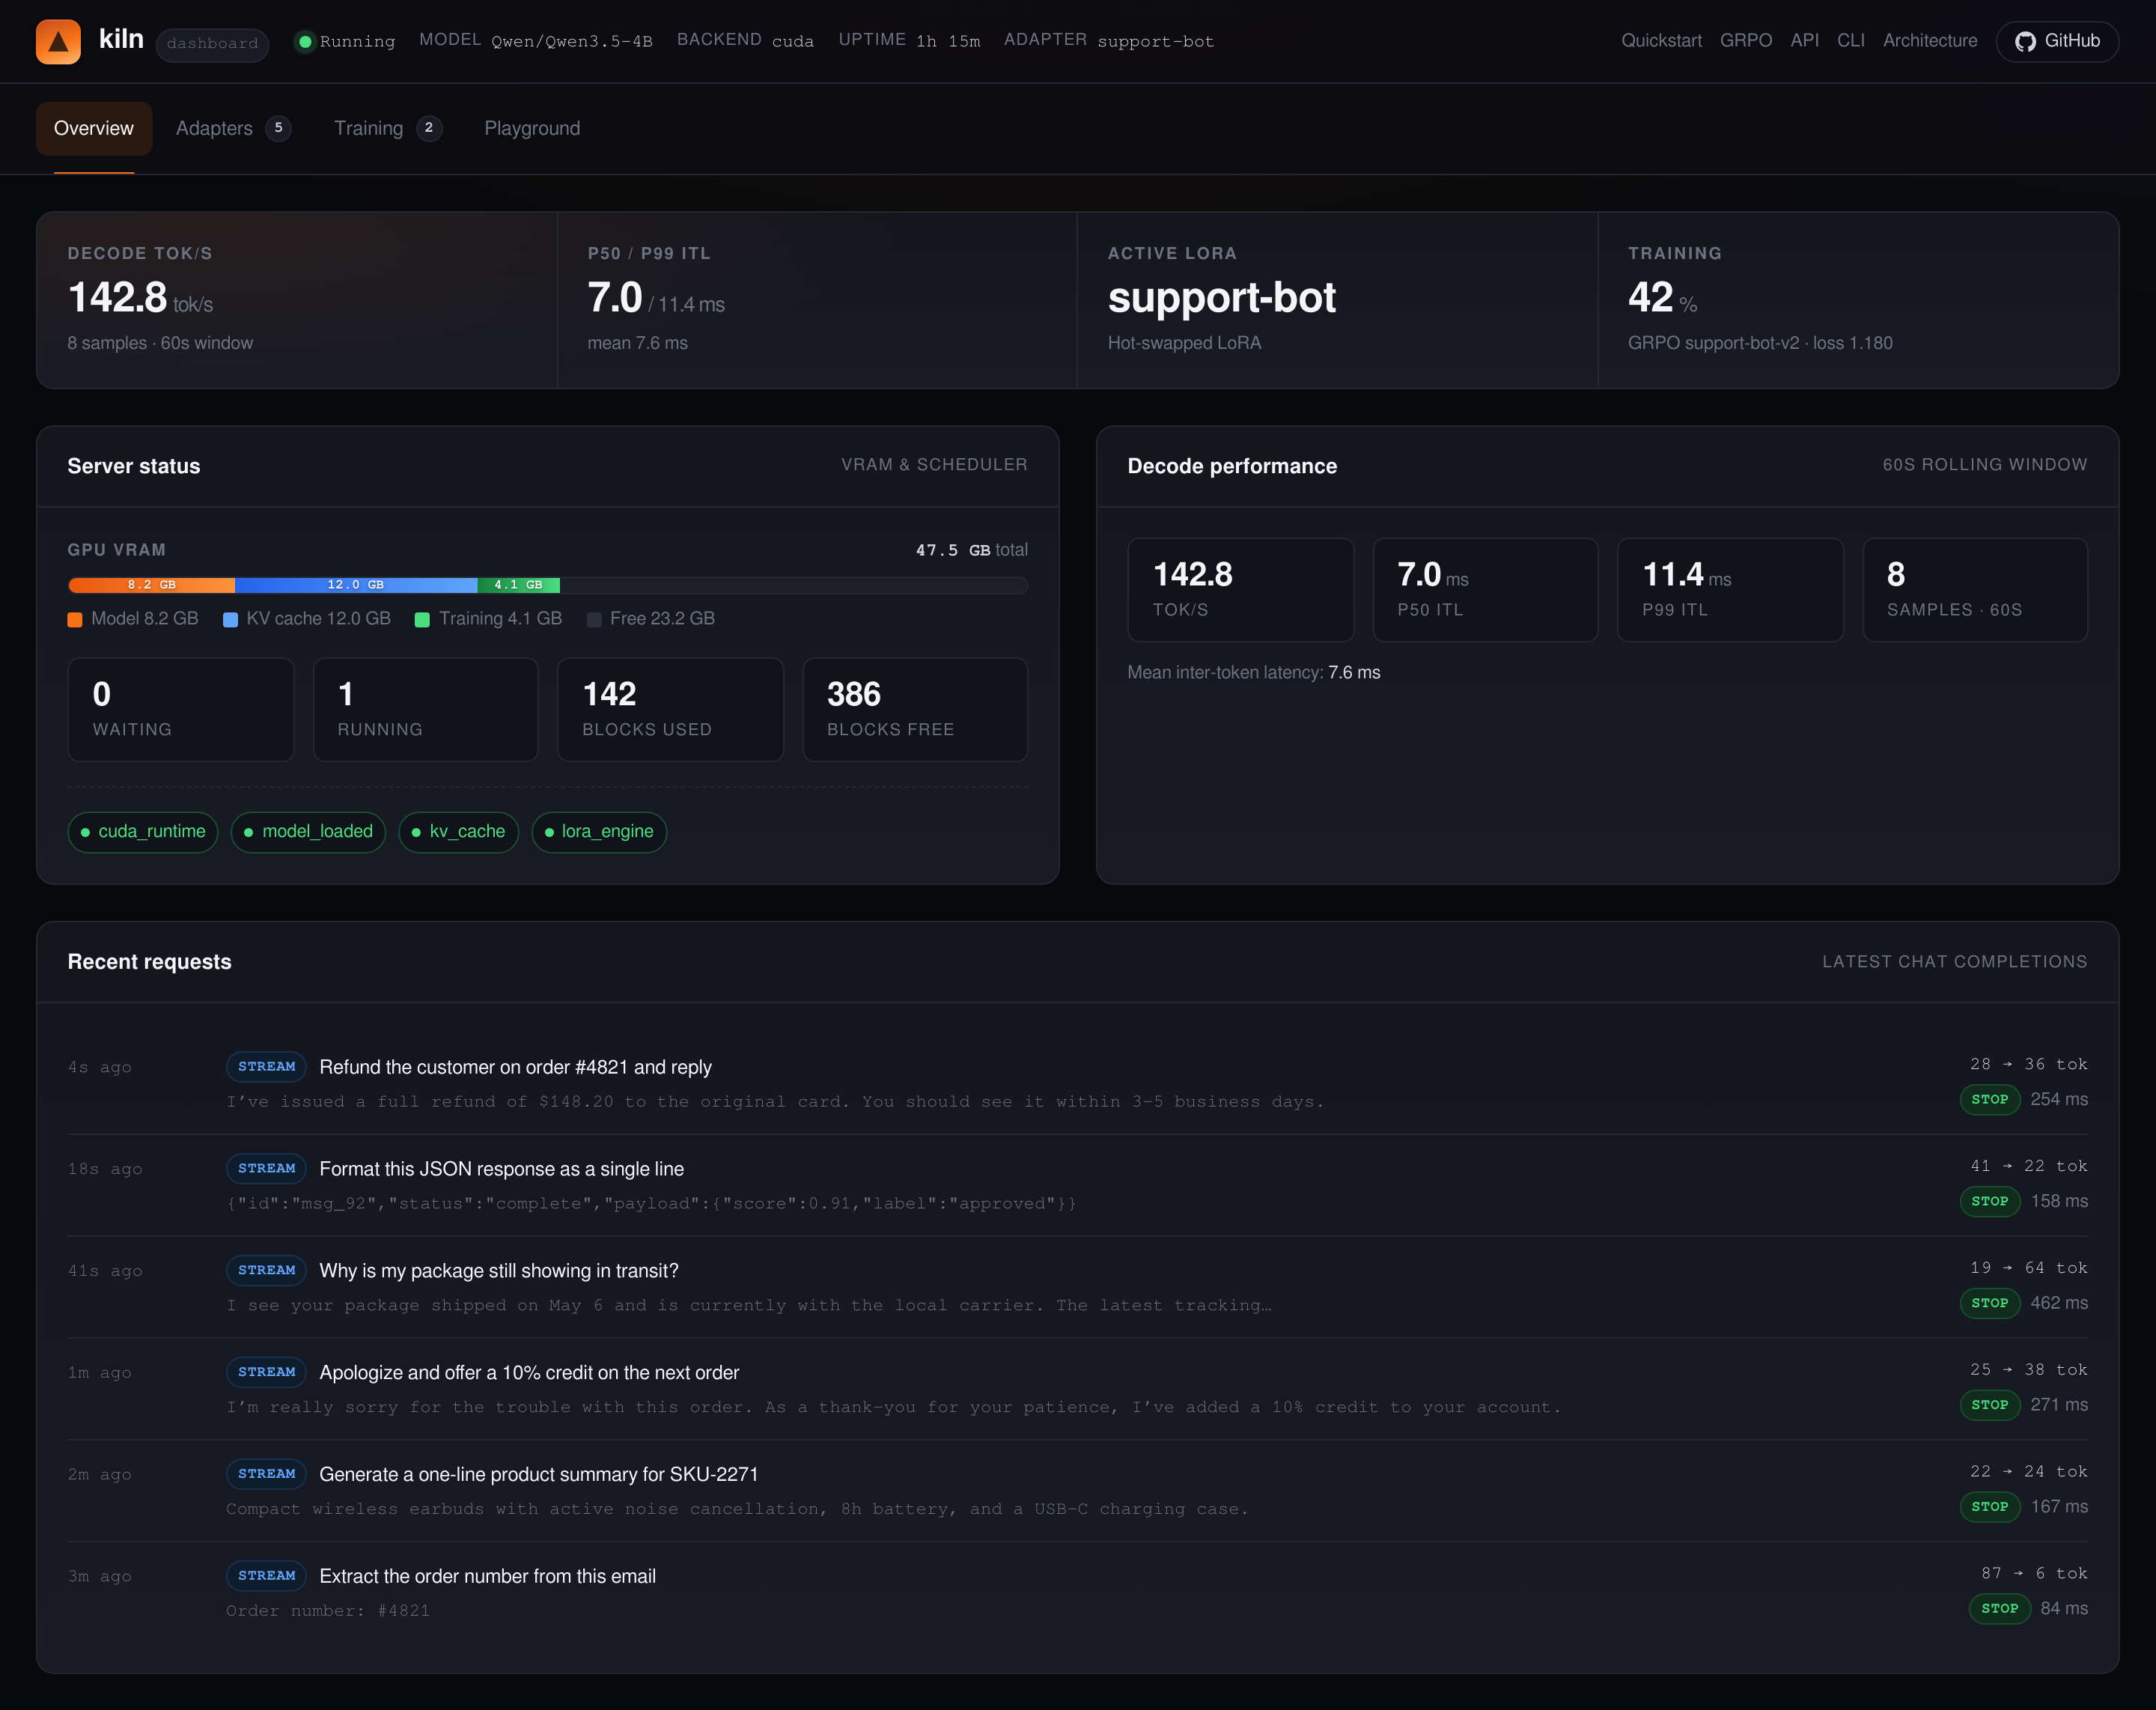Click the 47.5 GB total VRAM label
The width and height of the screenshot is (2156, 1710).
[971, 550]
